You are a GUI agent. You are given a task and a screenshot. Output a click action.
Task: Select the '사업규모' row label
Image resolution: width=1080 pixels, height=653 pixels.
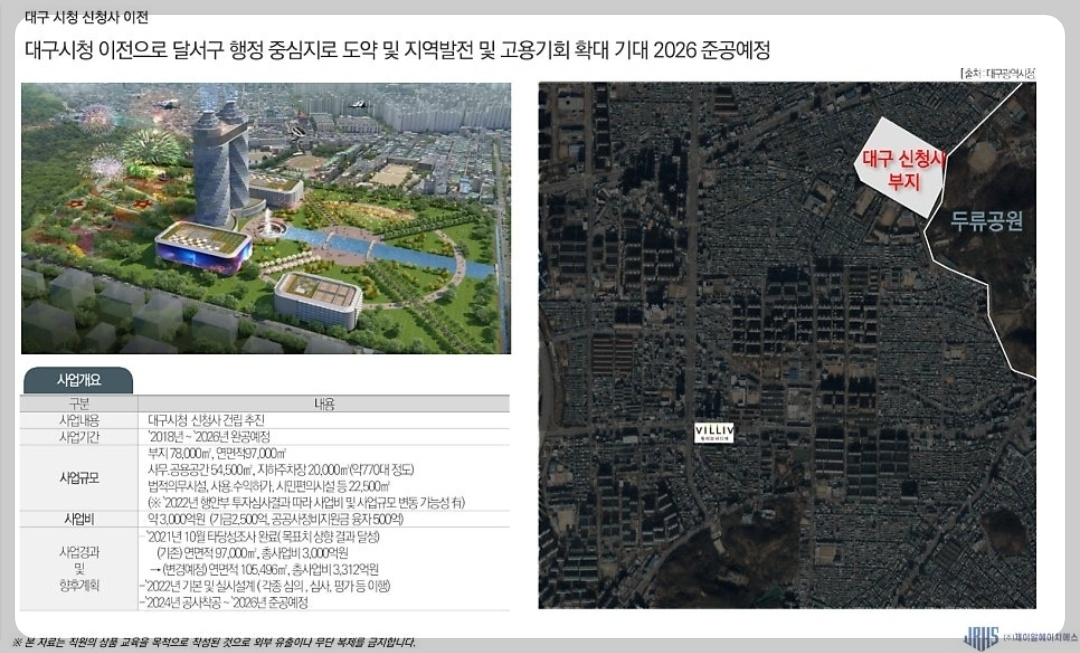[79, 478]
